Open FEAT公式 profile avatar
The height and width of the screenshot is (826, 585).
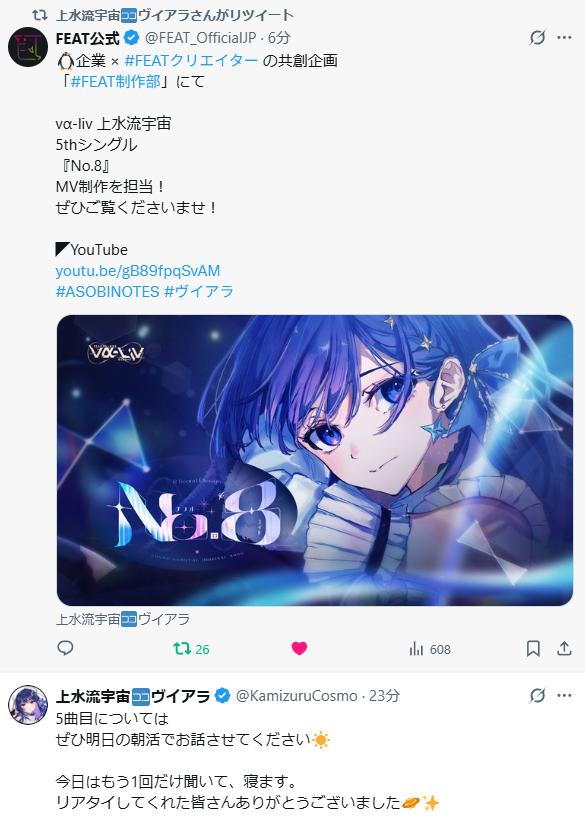(x=28, y=47)
